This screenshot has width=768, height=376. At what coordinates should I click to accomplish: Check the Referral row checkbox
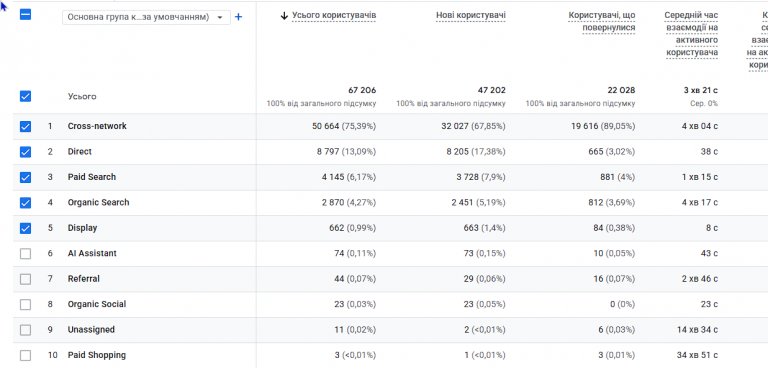[x=25, y=279]
